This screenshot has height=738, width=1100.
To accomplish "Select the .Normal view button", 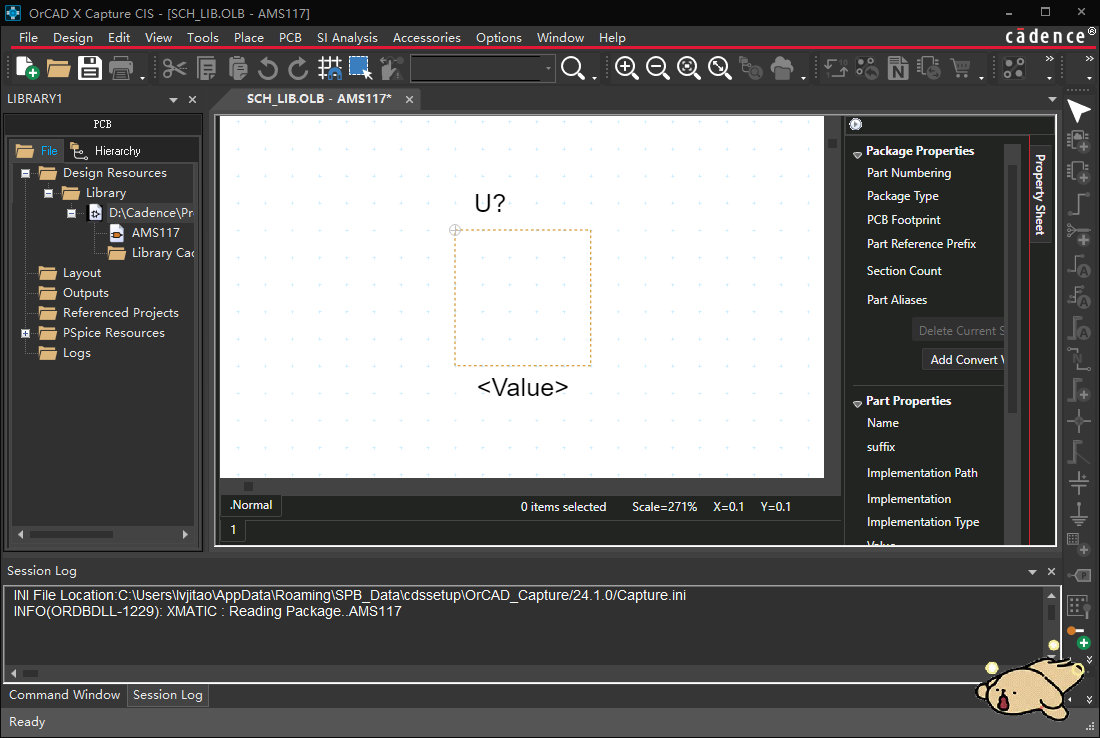I will 251,505.
